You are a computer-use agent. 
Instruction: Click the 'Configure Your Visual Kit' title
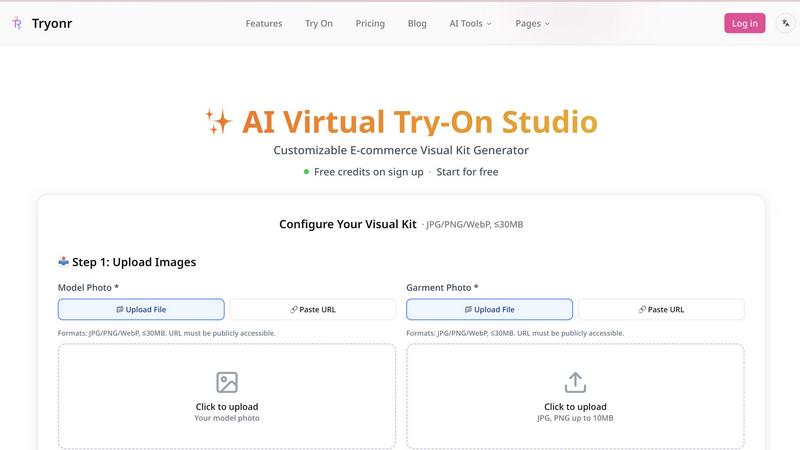[x=348, y=224]
